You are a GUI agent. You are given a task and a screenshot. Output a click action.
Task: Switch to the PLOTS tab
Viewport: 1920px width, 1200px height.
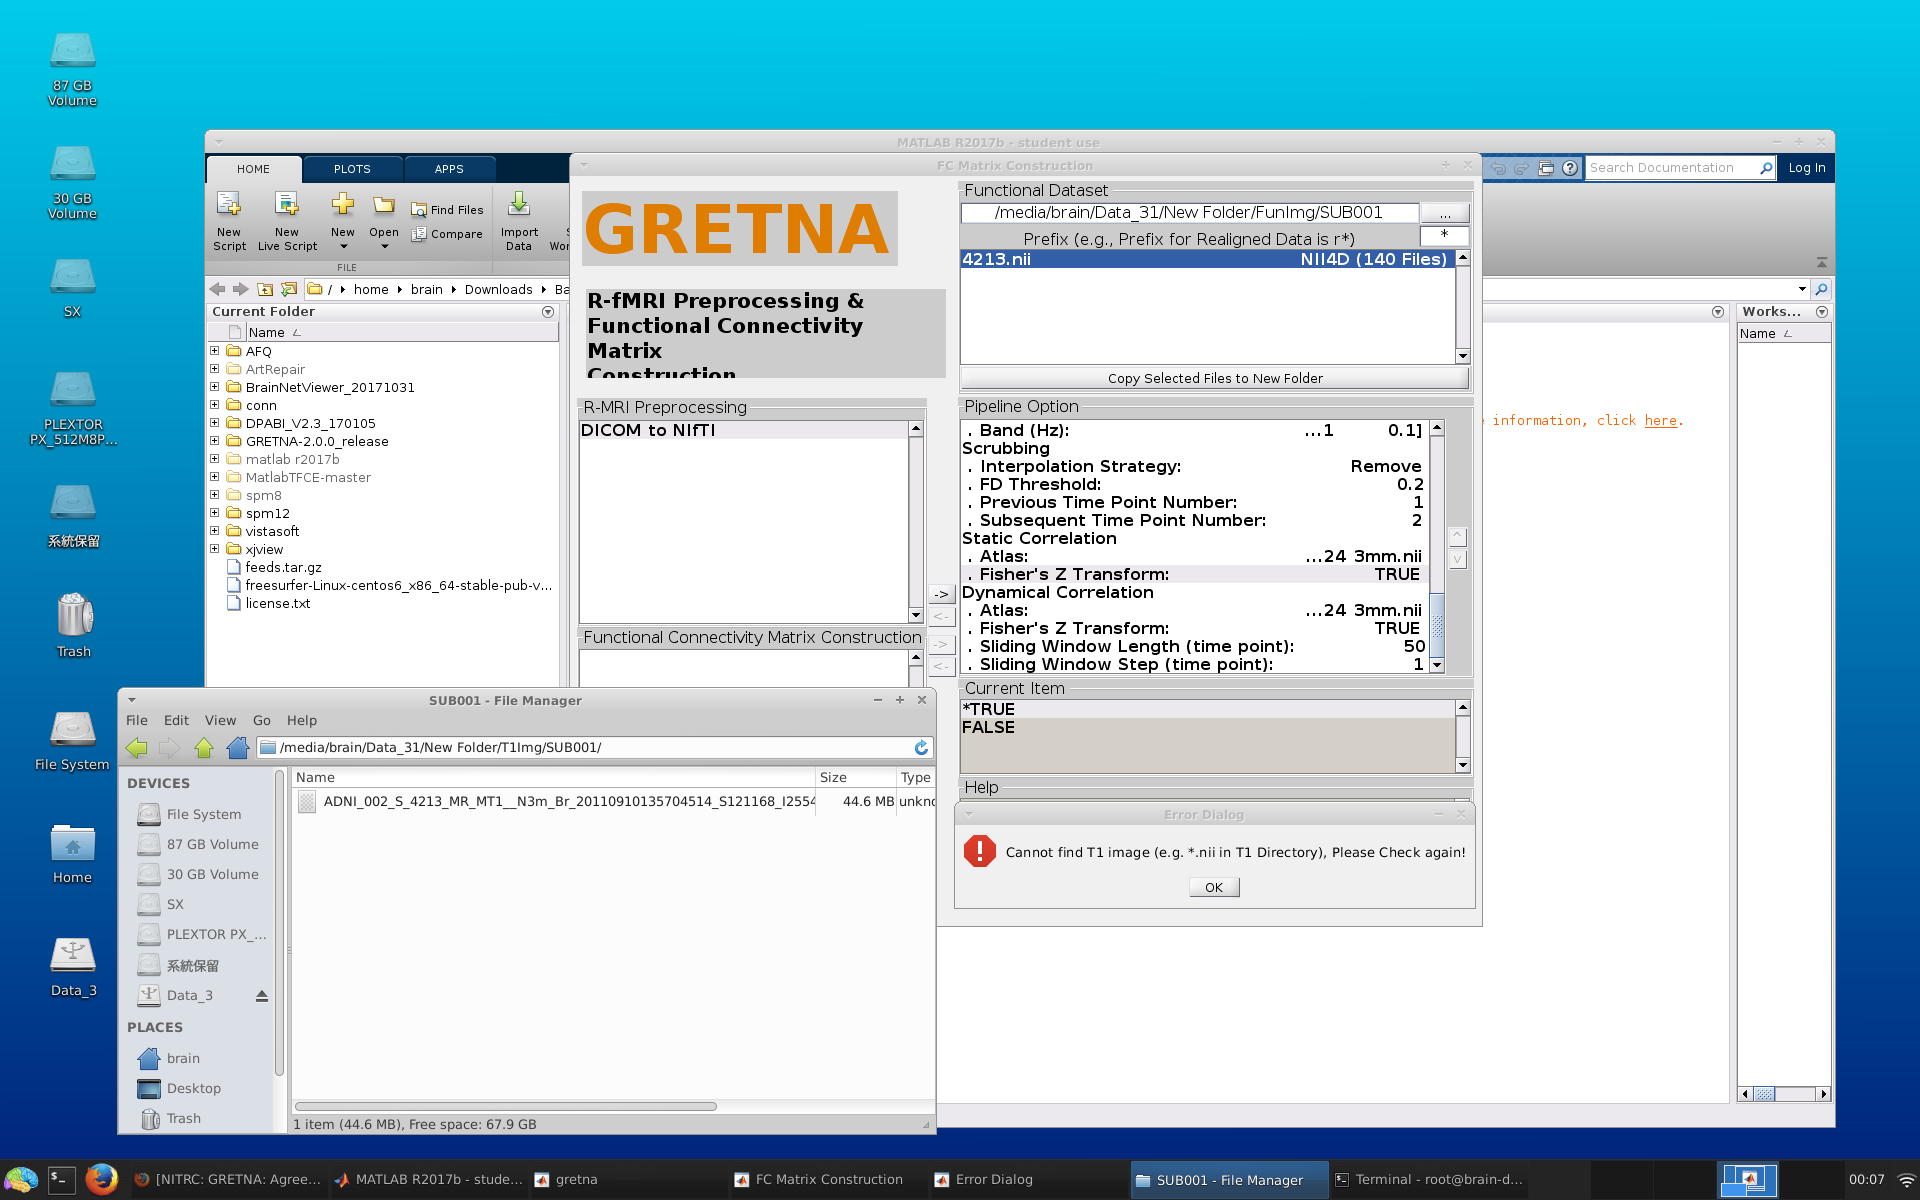click(x=352, y=169)
